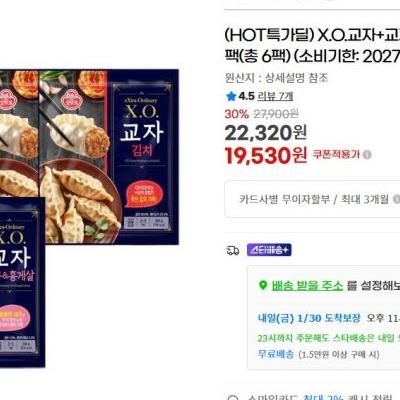400x400 pixels.
Task: Click the Ottogi logo on kimchi package
Action: (70, 99)
